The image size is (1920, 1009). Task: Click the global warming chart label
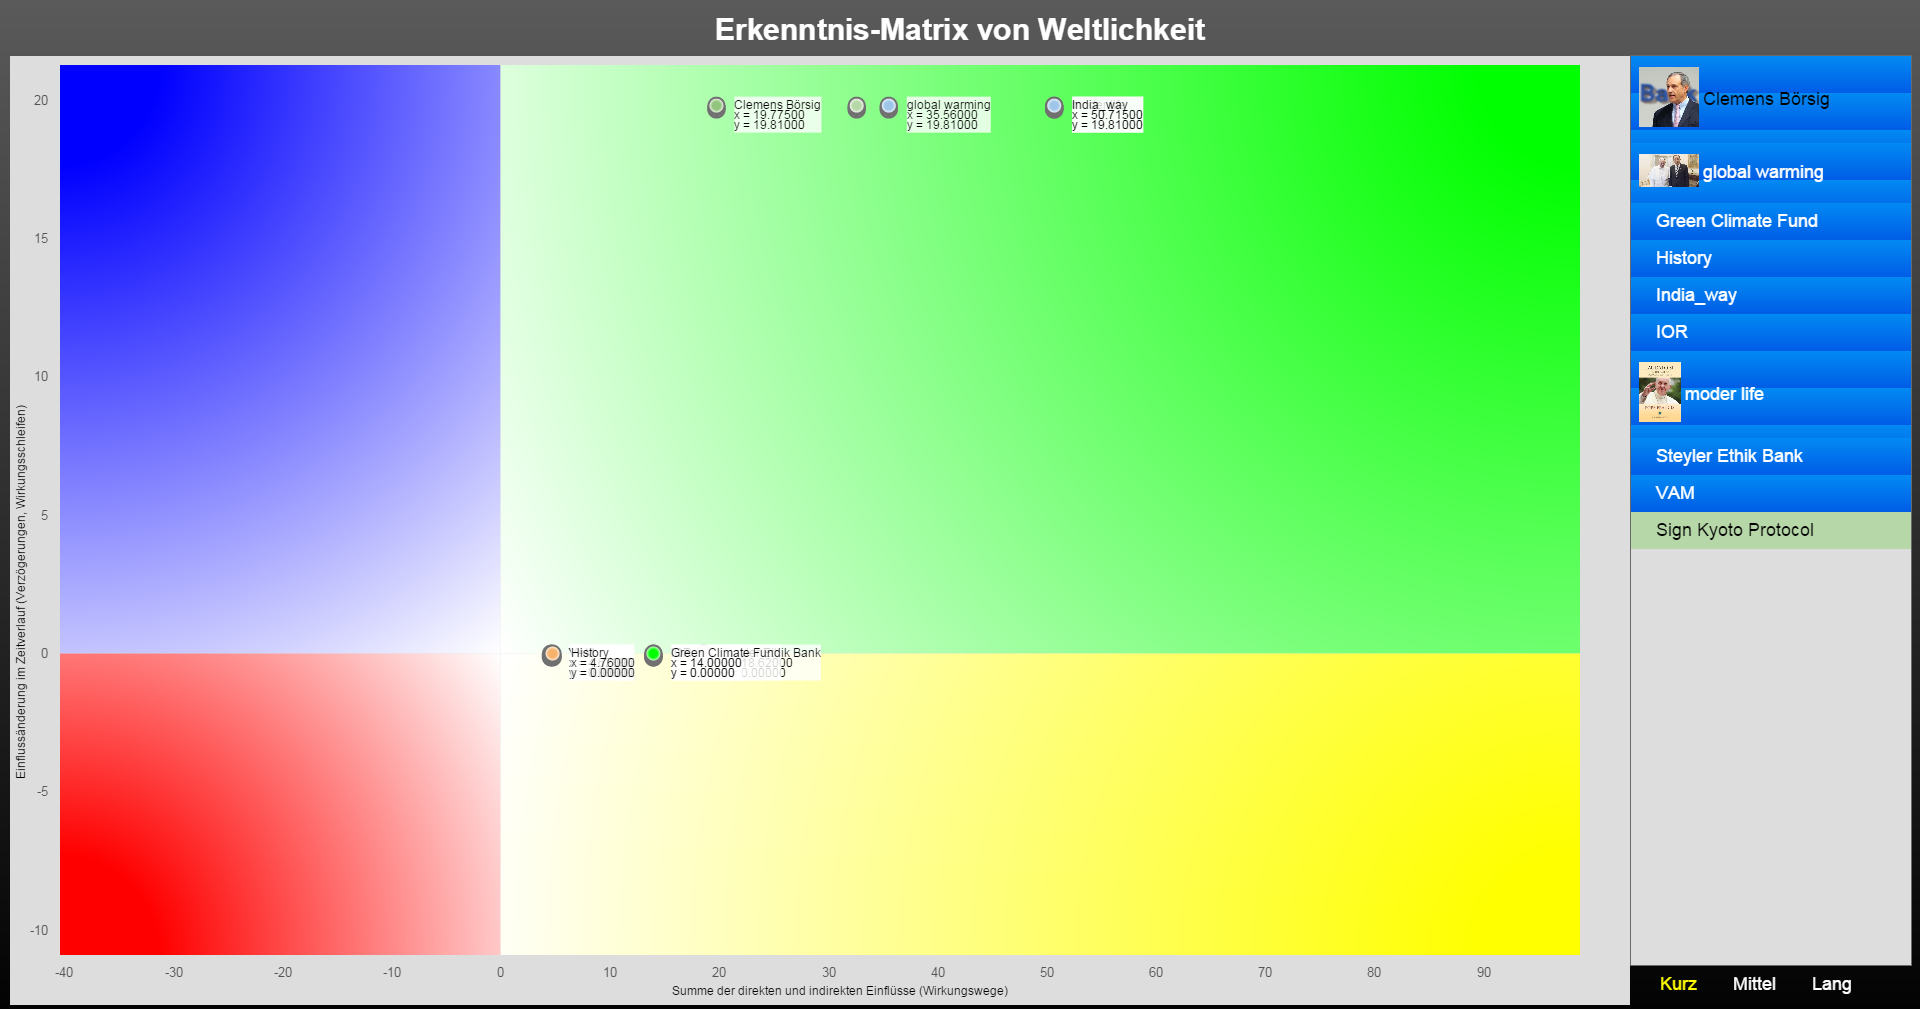948,104
